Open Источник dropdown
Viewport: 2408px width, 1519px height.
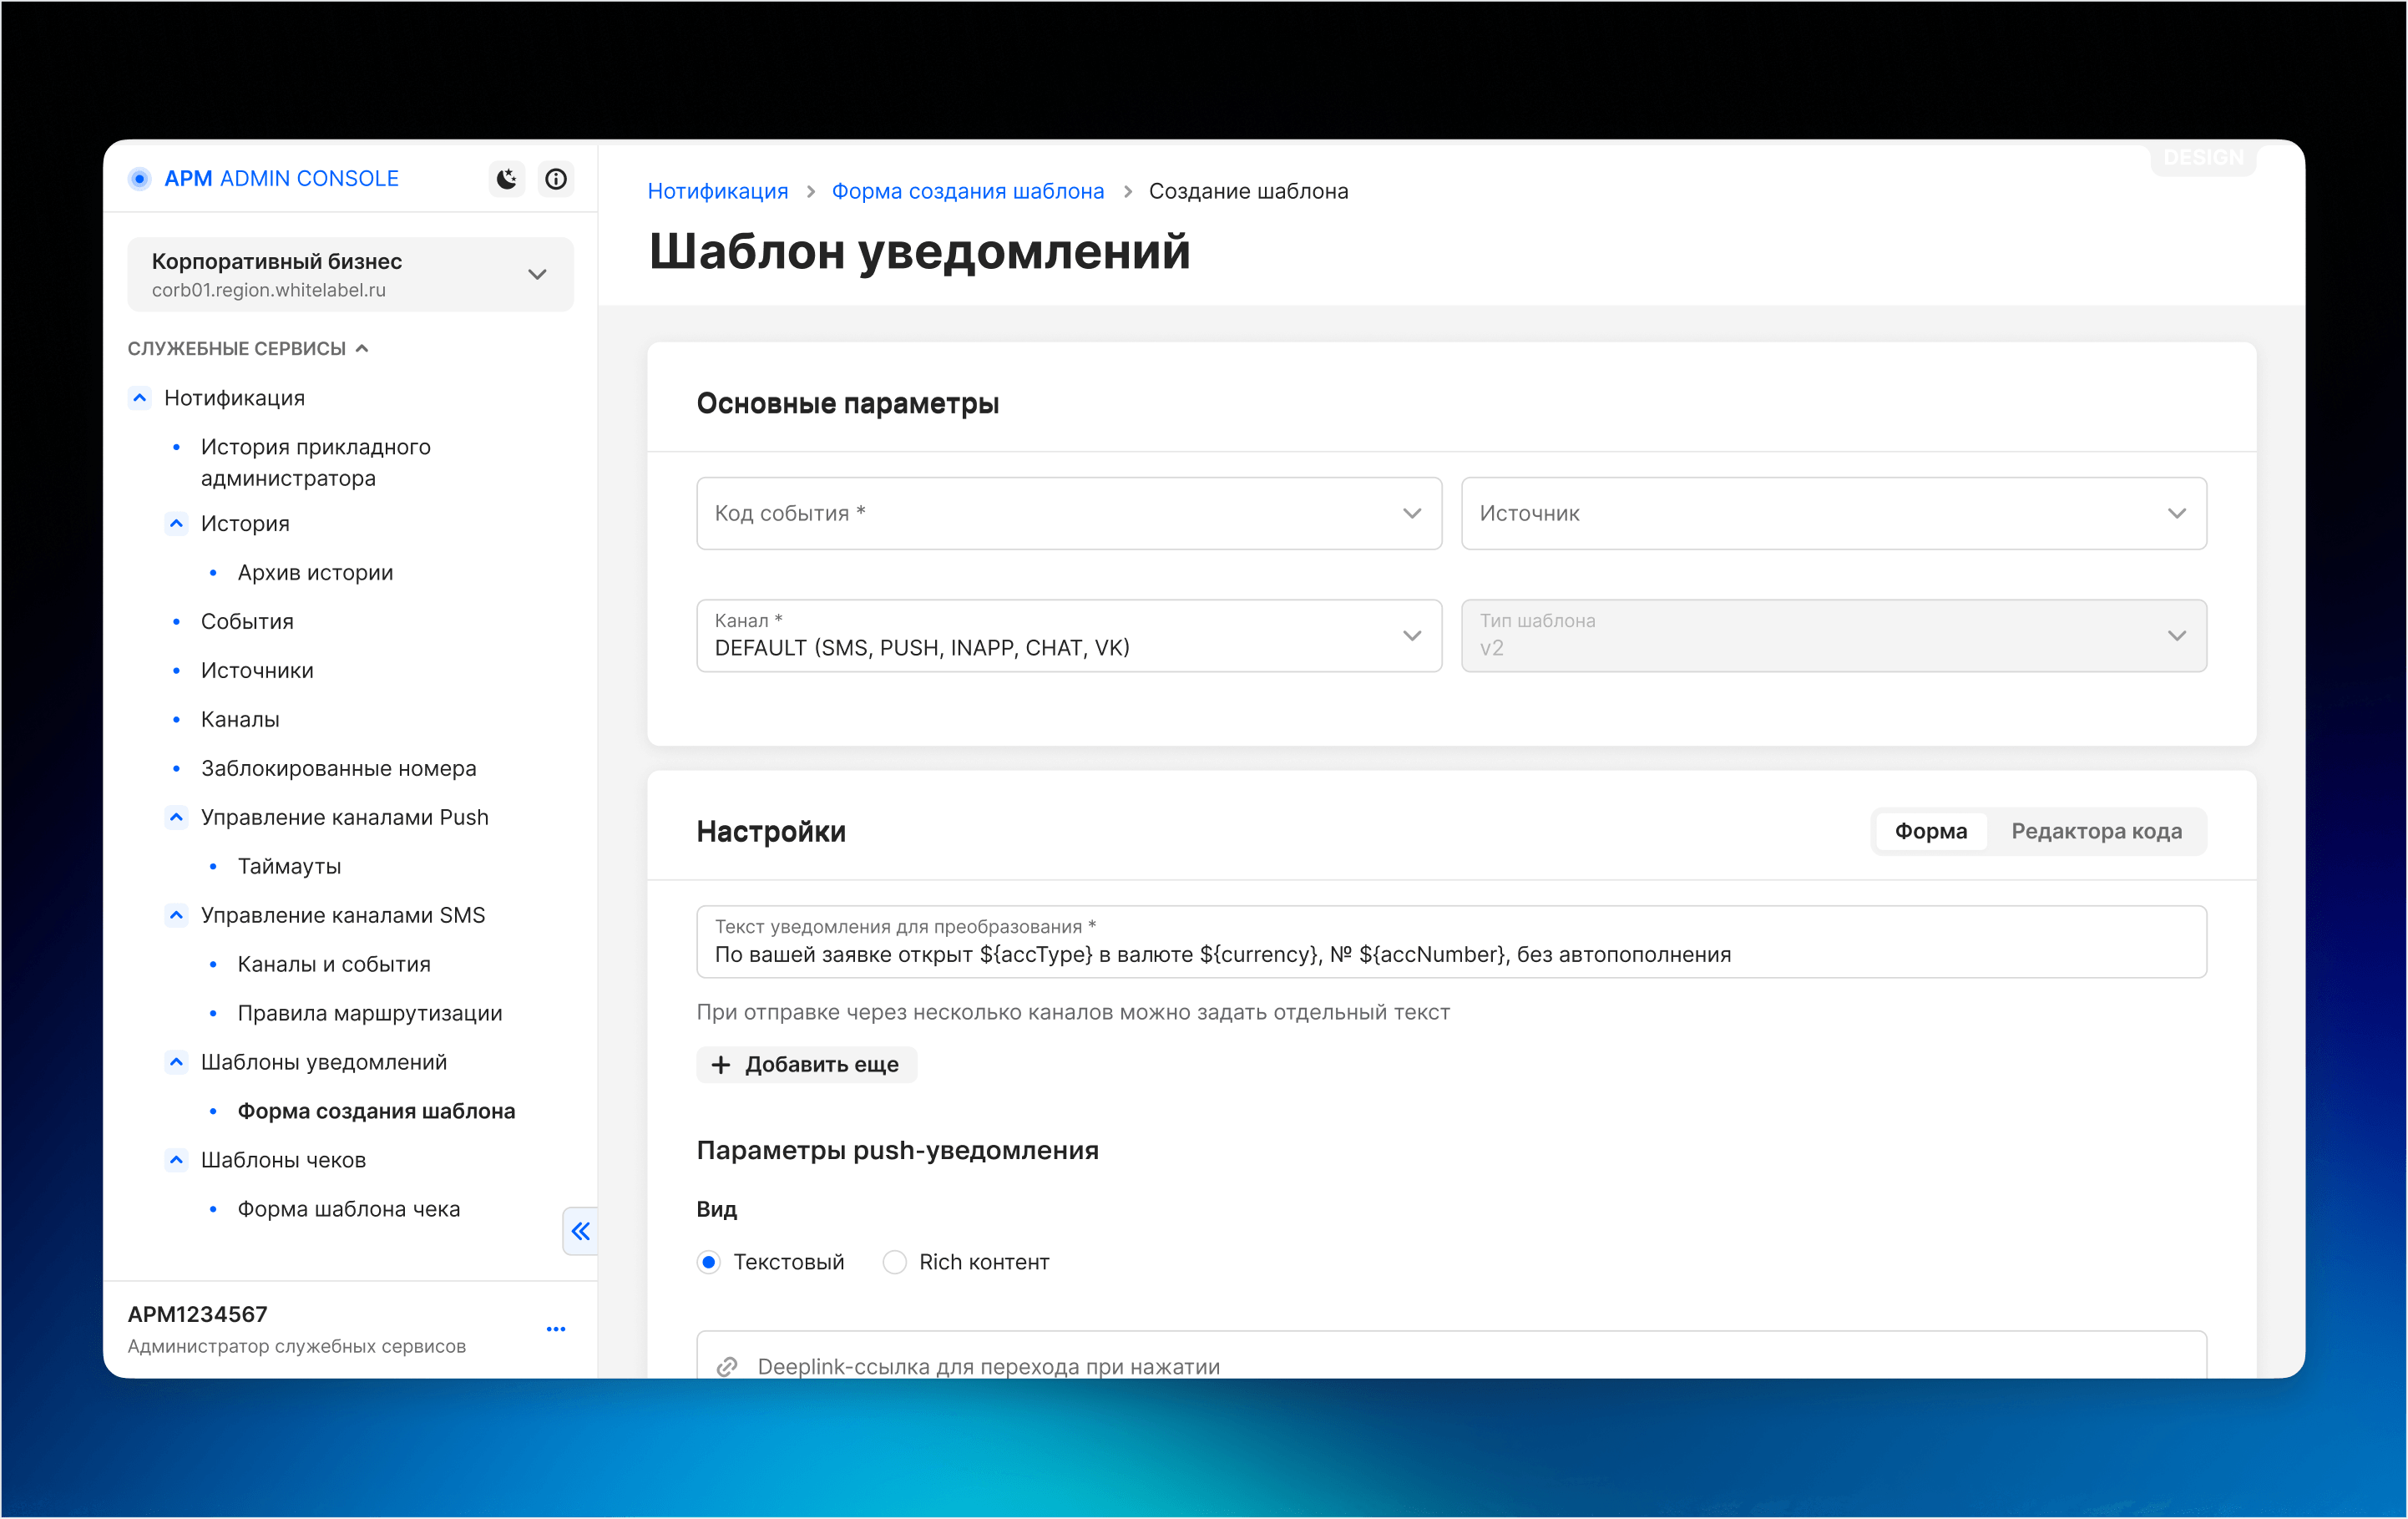[x=1834, y=513]
